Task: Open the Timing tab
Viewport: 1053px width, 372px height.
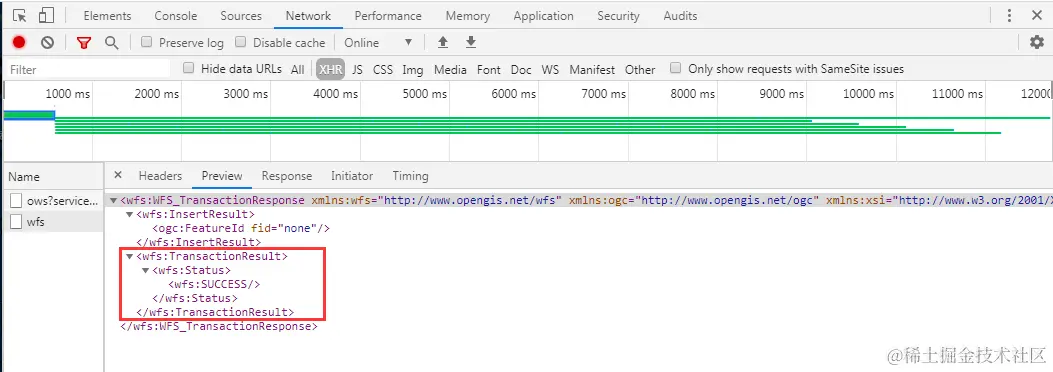Action: (410, 176)
